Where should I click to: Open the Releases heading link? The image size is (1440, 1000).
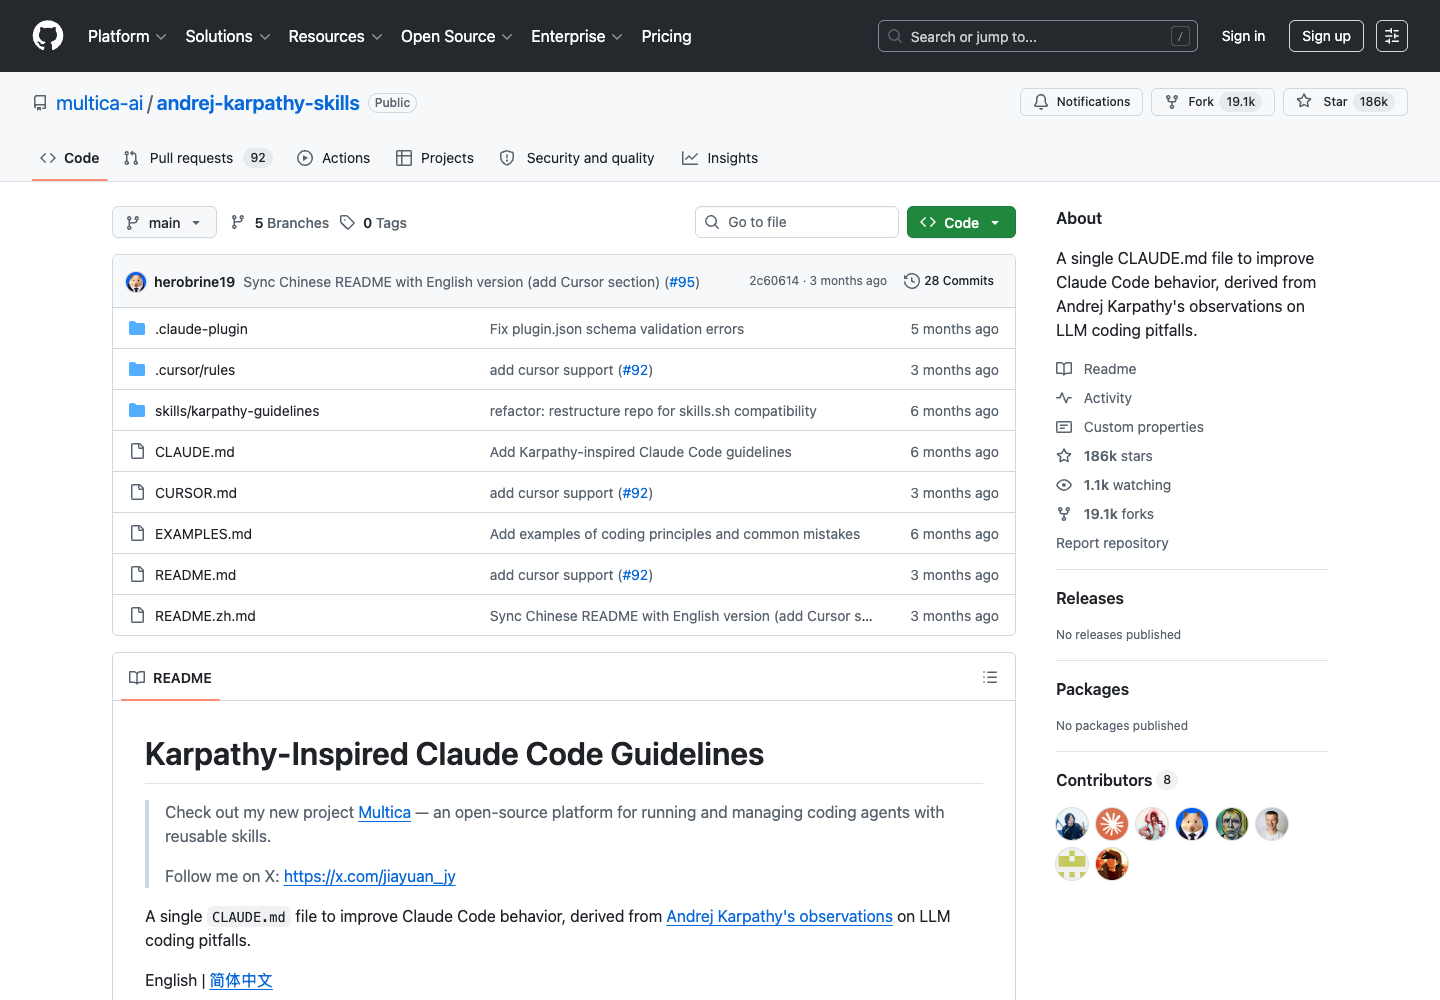(1090, 598)
